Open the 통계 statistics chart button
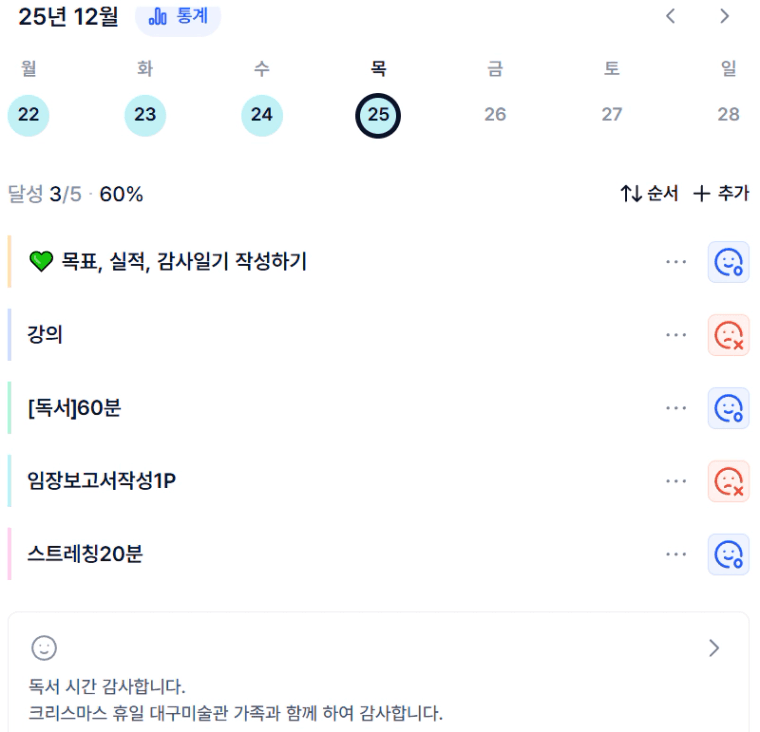Viewport: 760px width, 732px height. [177, 17]
